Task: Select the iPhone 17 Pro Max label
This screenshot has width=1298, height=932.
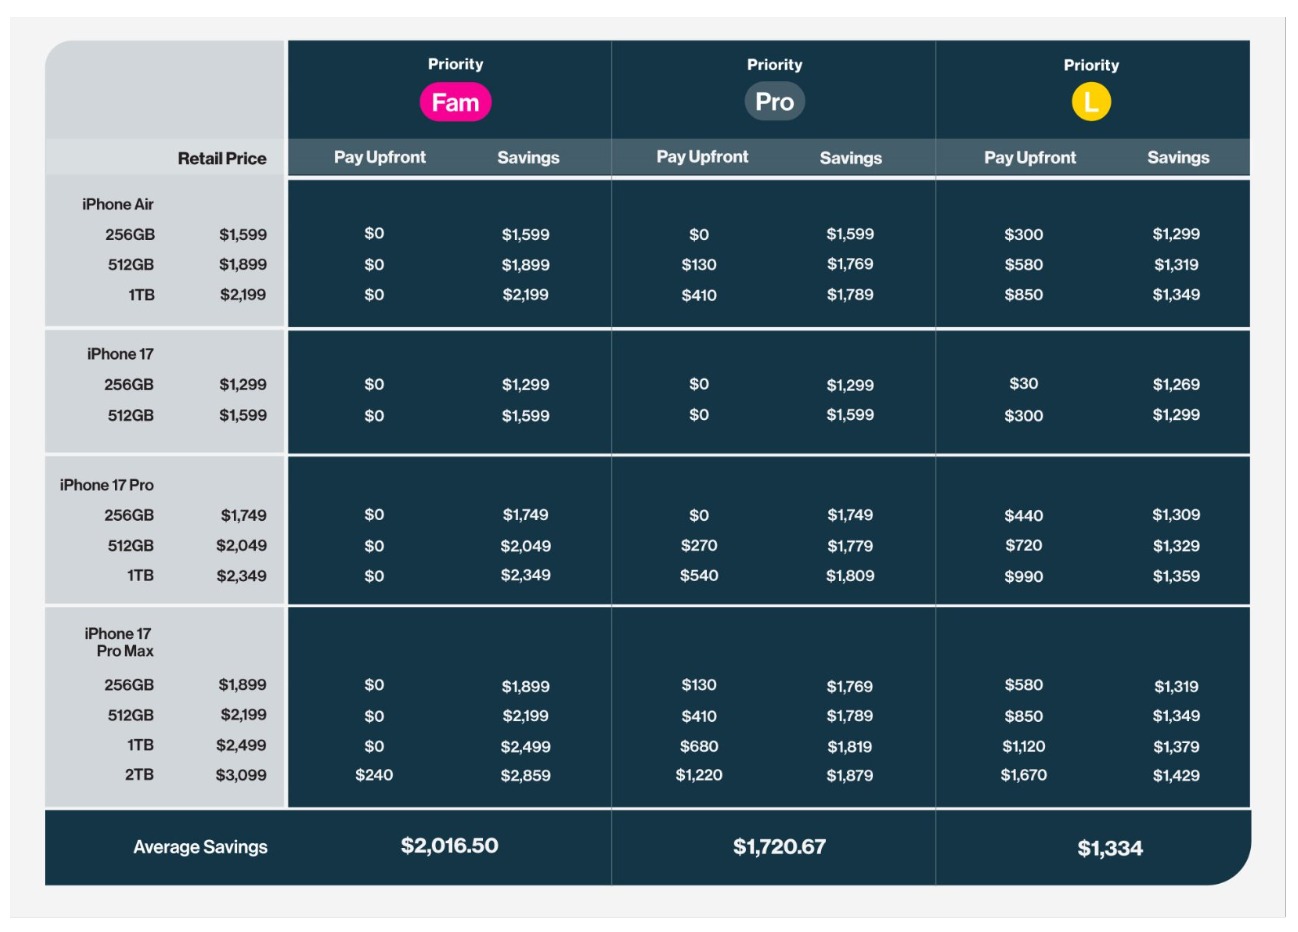Action: pos(119,642)
